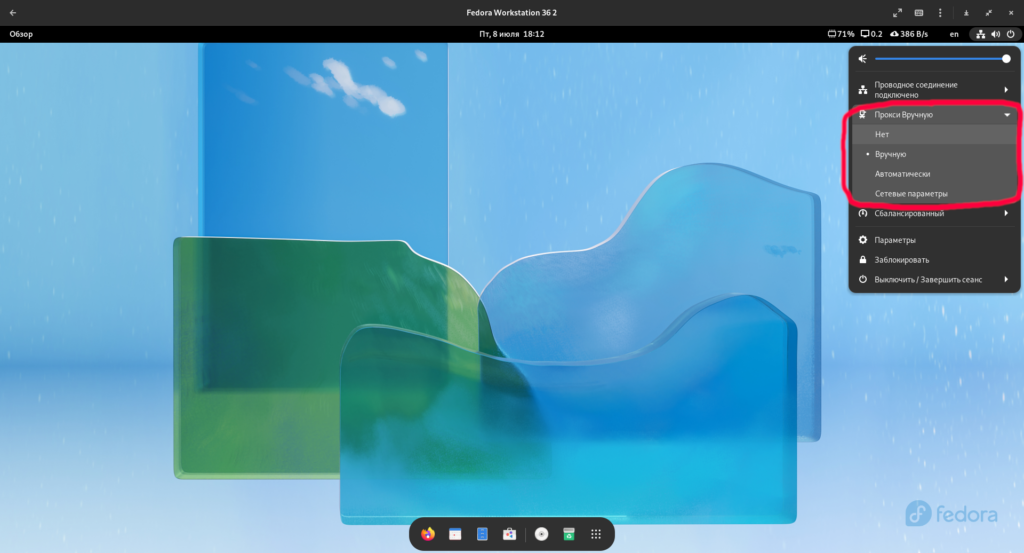Open GNOME Software from the dock
Screen dimensions: 1024x553
click(x=508, y=534)
